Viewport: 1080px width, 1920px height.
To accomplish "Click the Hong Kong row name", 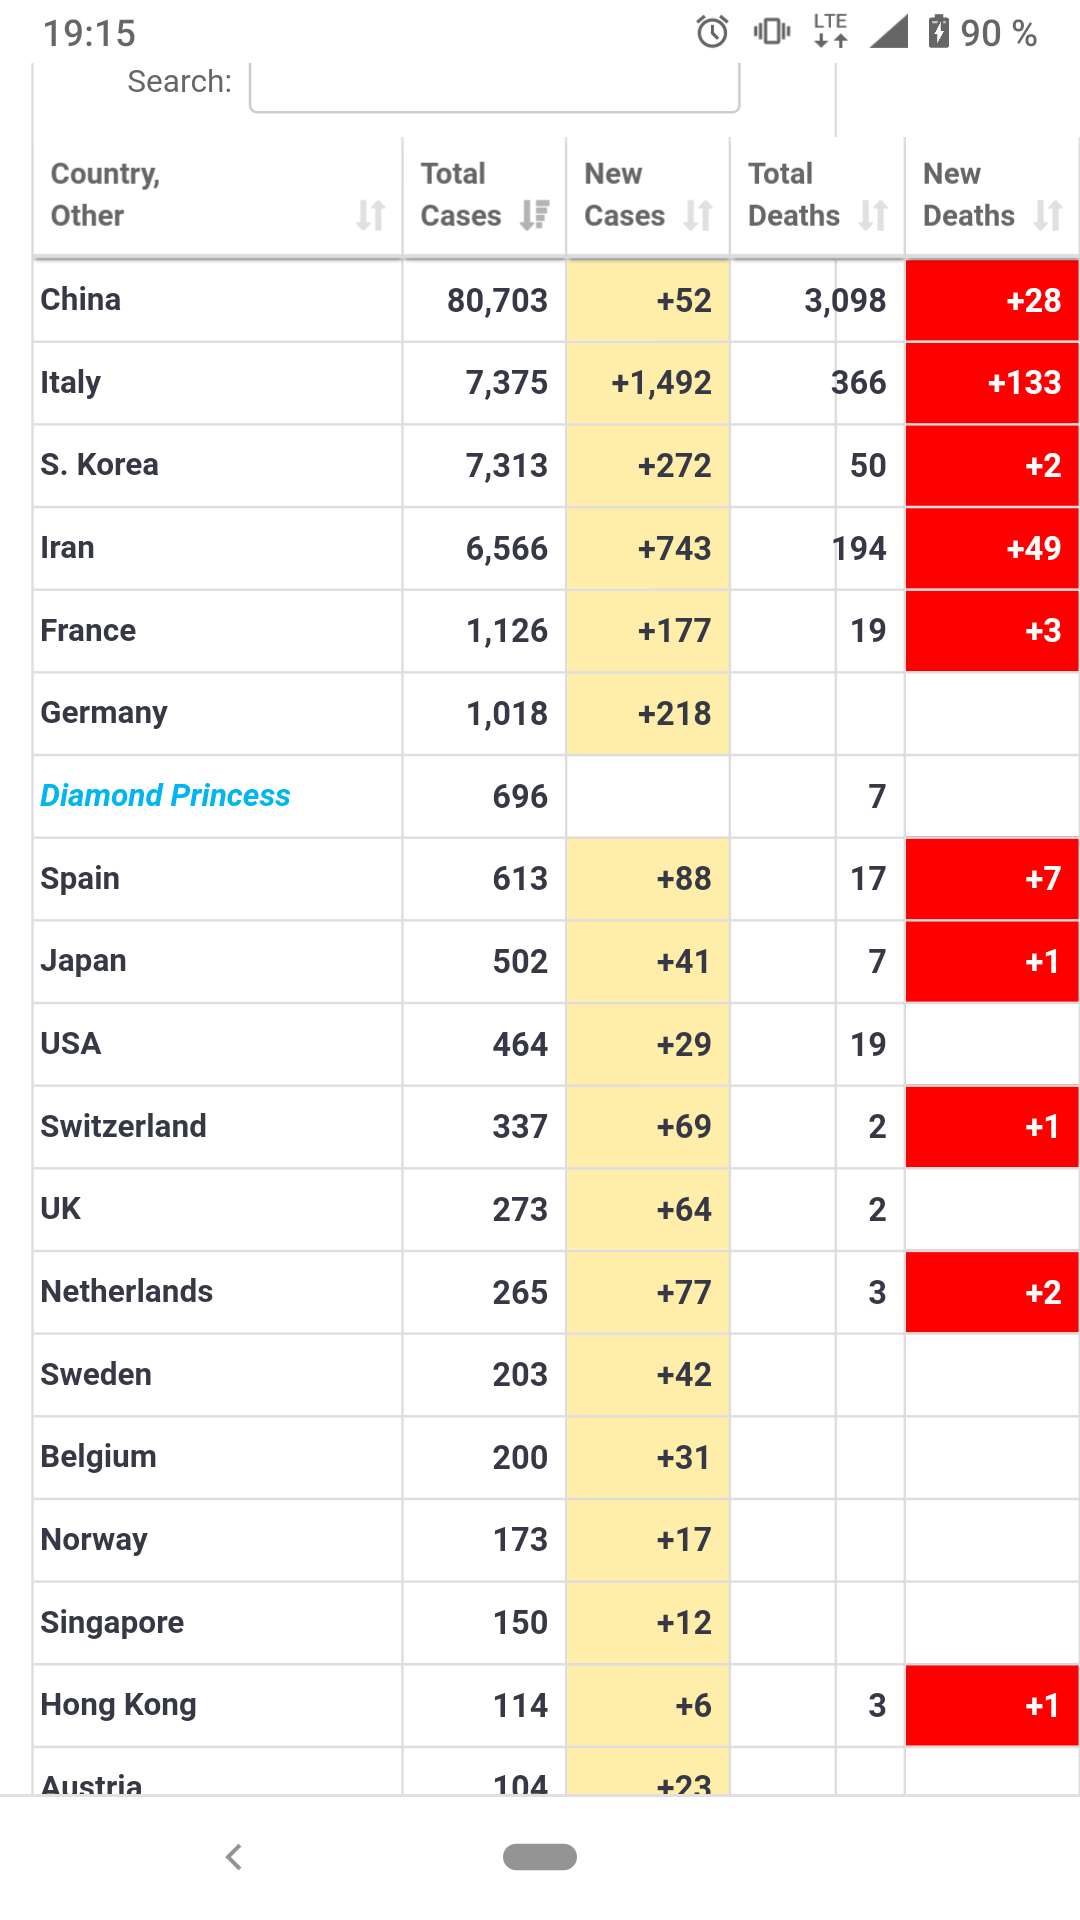I will (x=118, y=1705).
